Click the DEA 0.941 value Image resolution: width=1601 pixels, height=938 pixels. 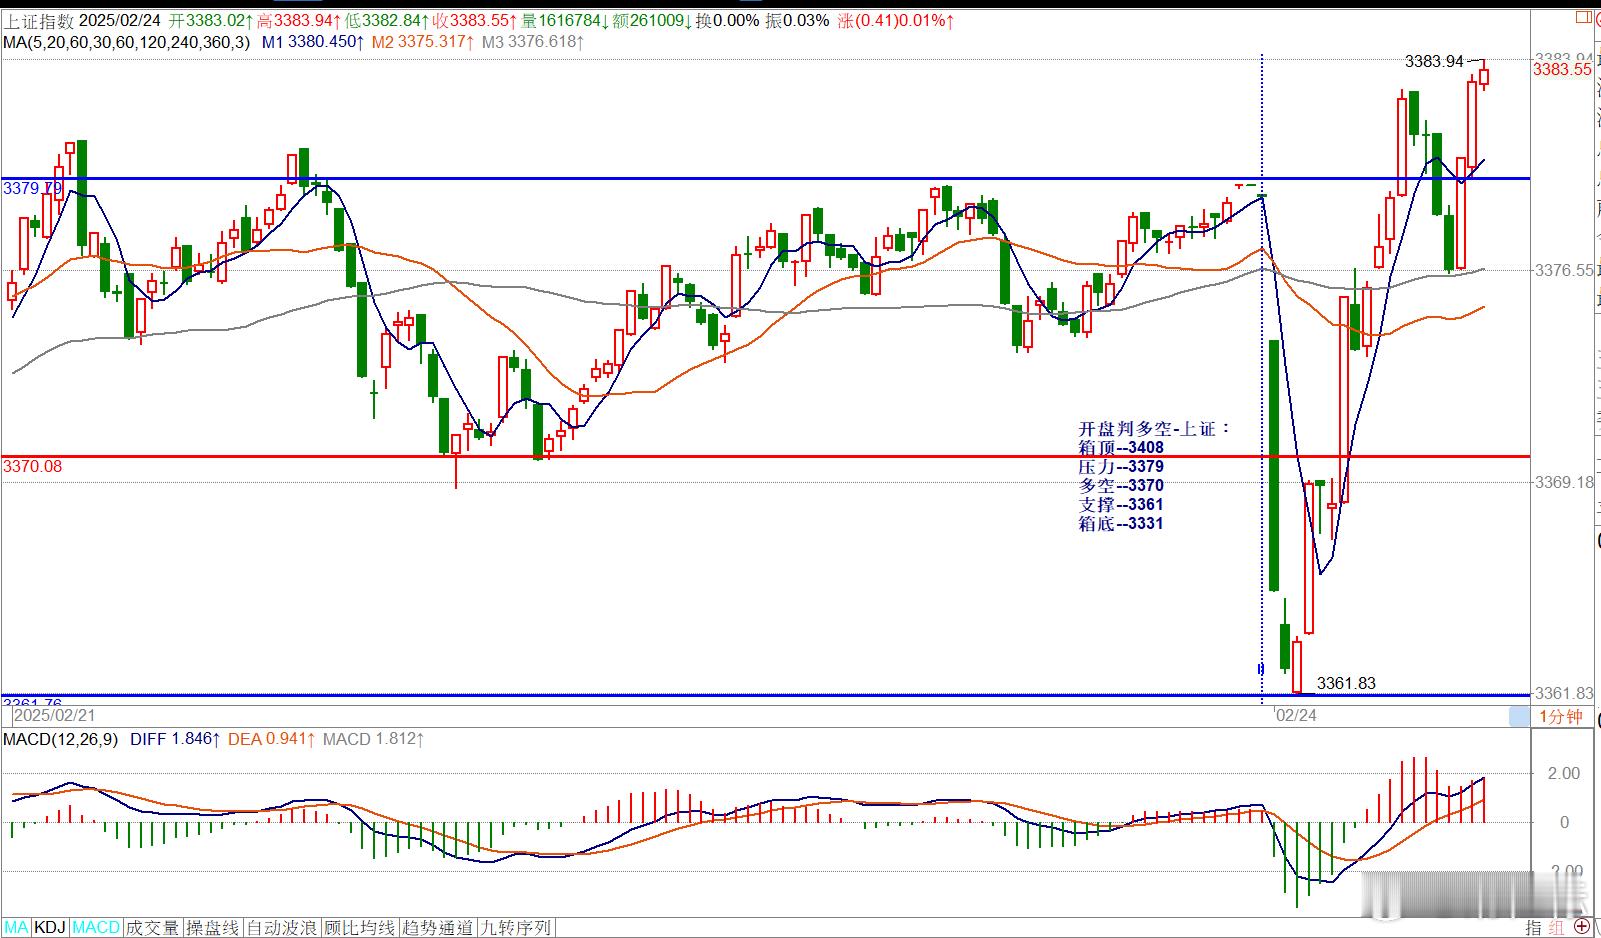pos(272,739)
